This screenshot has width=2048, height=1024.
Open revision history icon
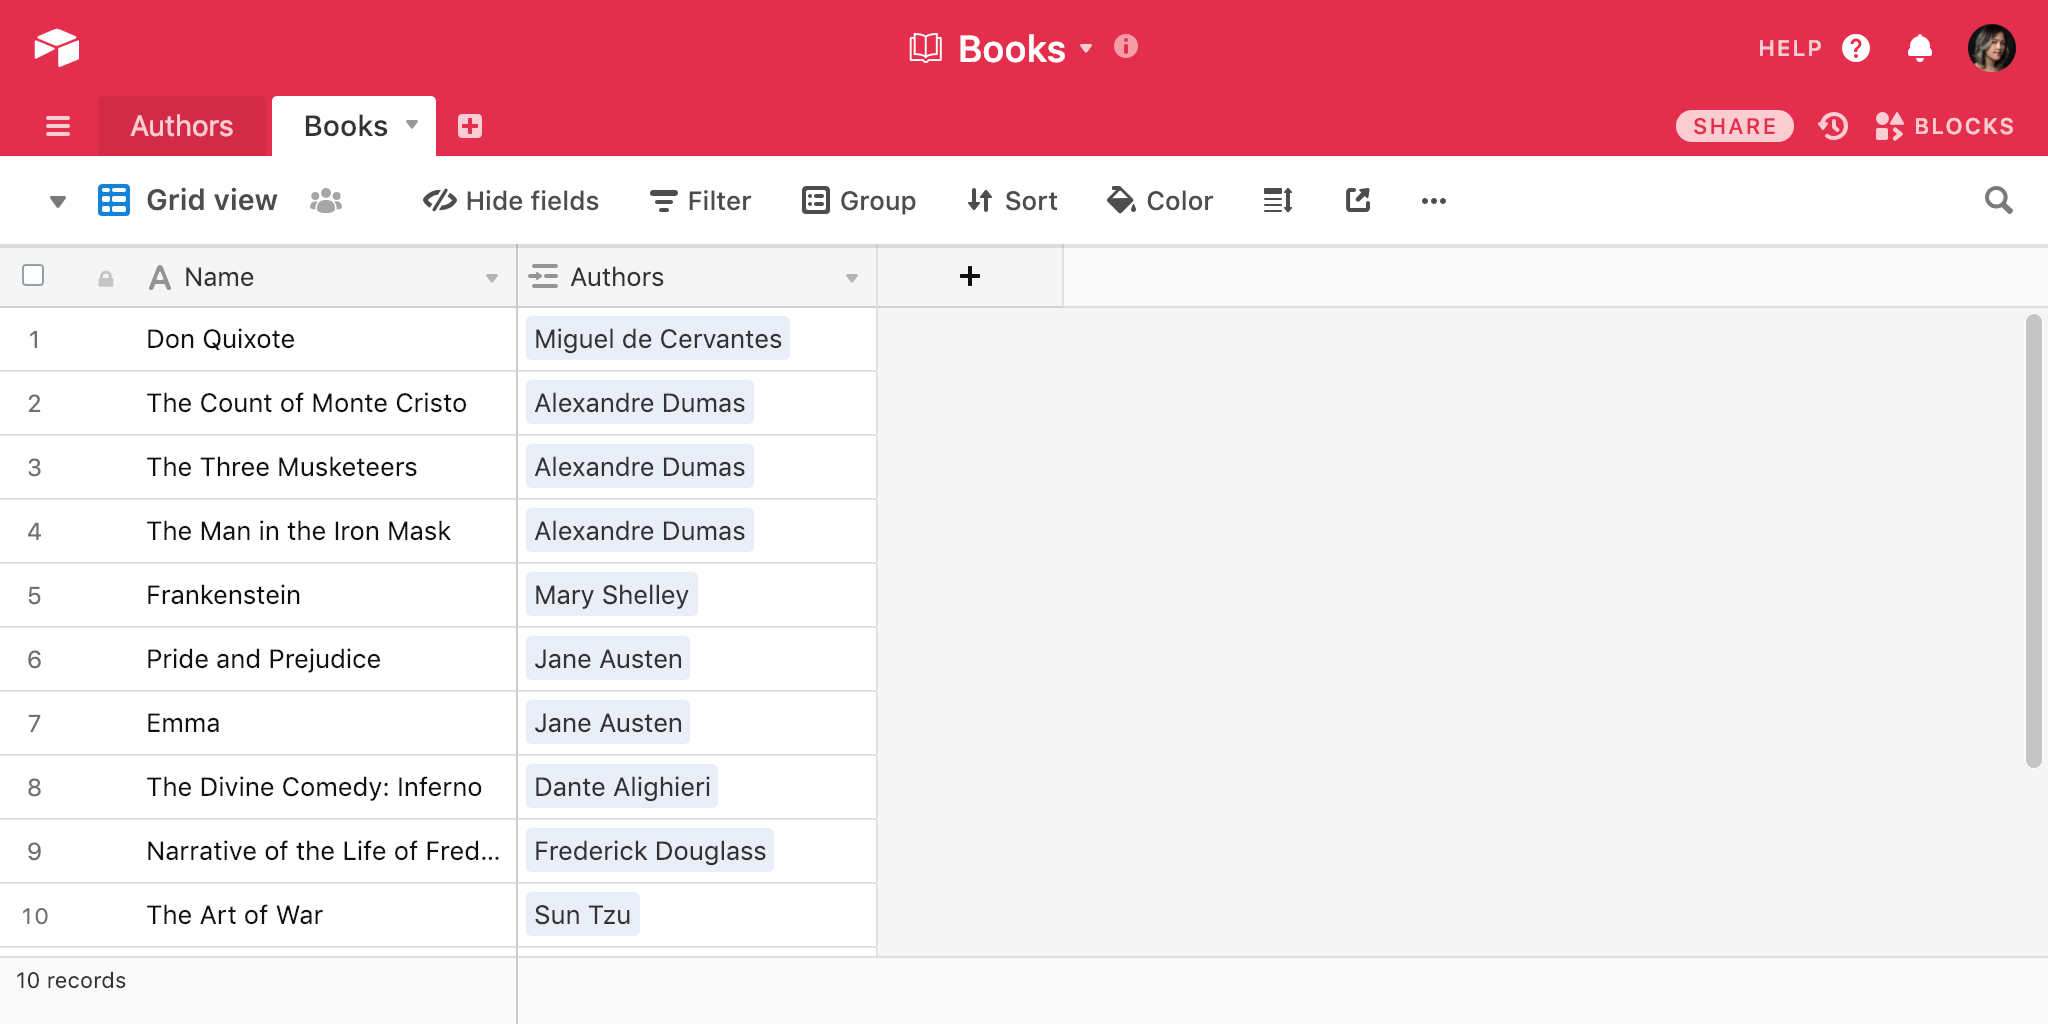coord(1833,126)
